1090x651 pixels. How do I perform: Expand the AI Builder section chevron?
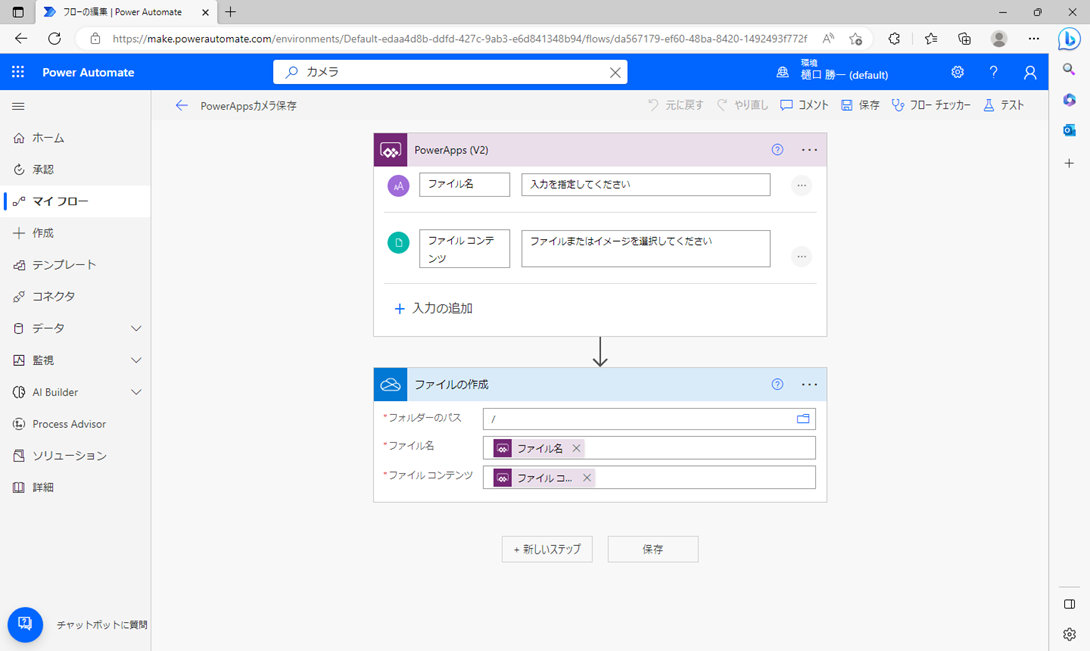[136, 392]
